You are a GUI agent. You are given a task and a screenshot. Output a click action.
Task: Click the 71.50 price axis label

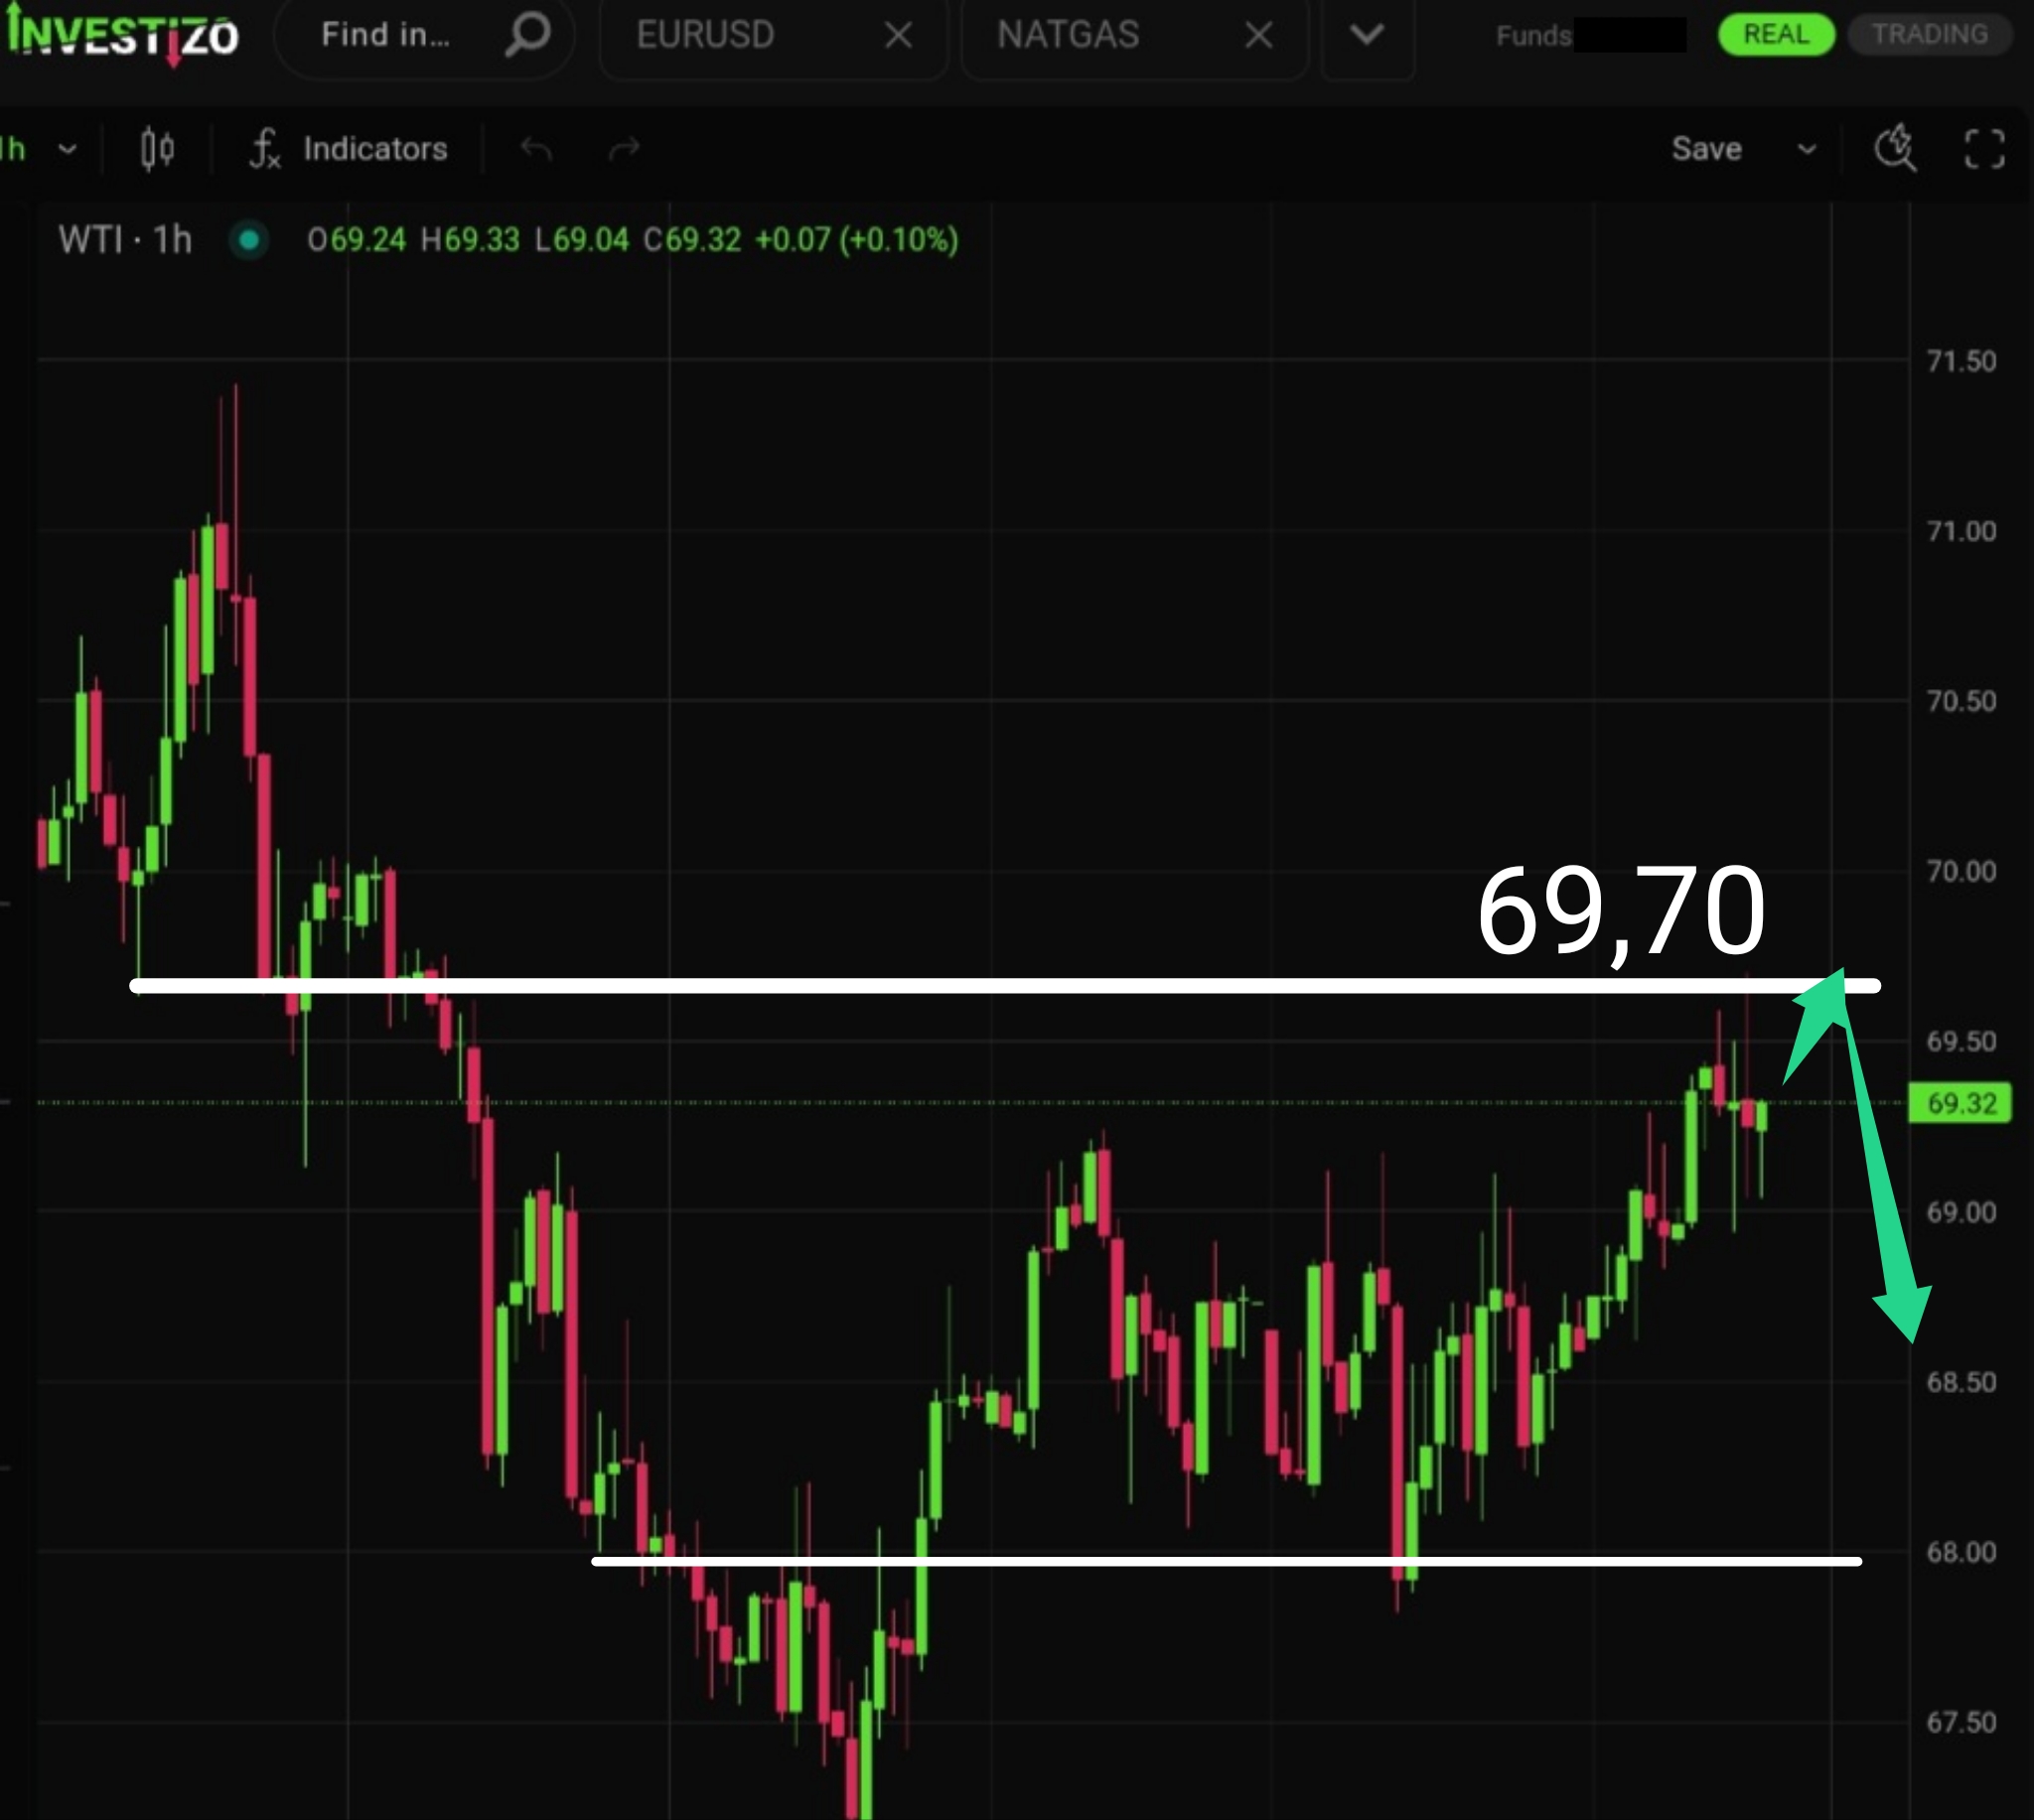click(1961, 361)
